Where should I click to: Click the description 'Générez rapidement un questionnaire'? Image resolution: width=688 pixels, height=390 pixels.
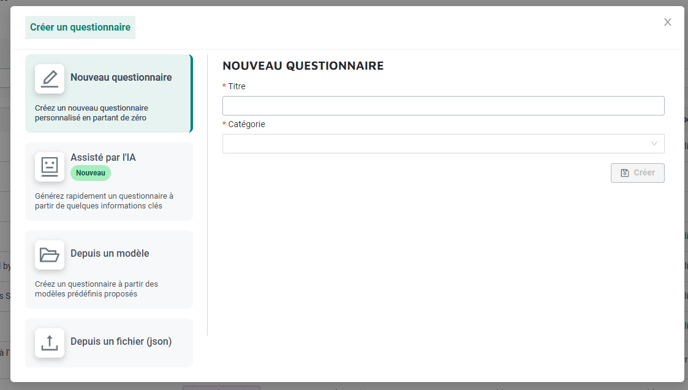click(x=104, y=201)
